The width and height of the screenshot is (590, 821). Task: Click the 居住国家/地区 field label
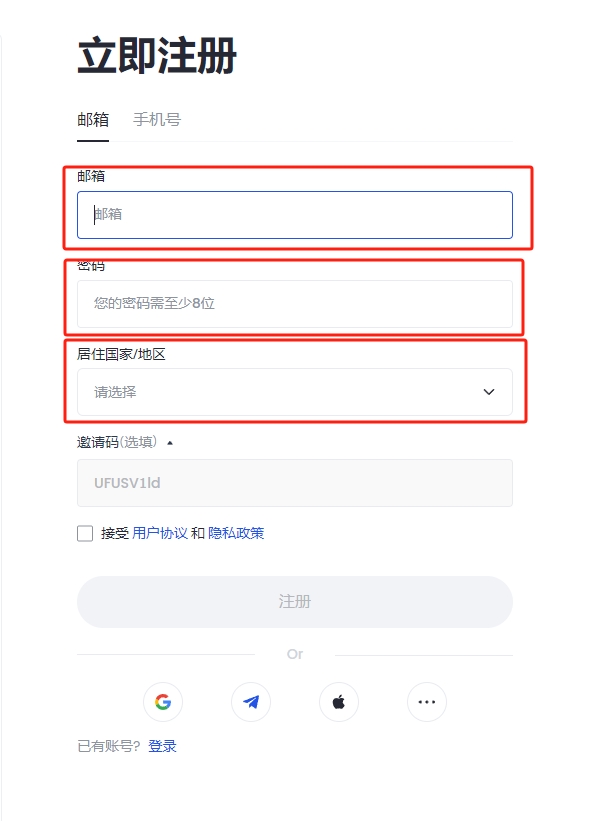121,354
